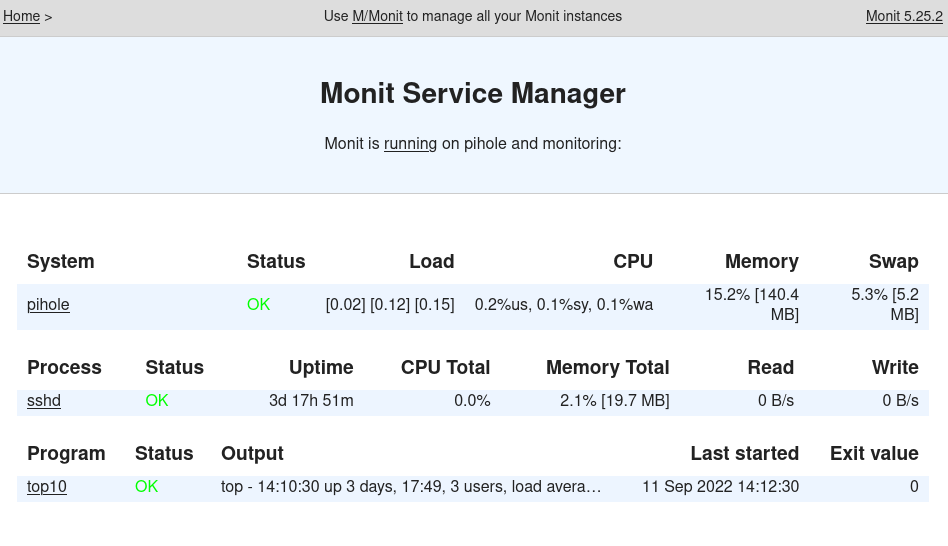Open the M/Monit link in the header
The height and width of the screenshot is (546, 948).
point(377,16)
